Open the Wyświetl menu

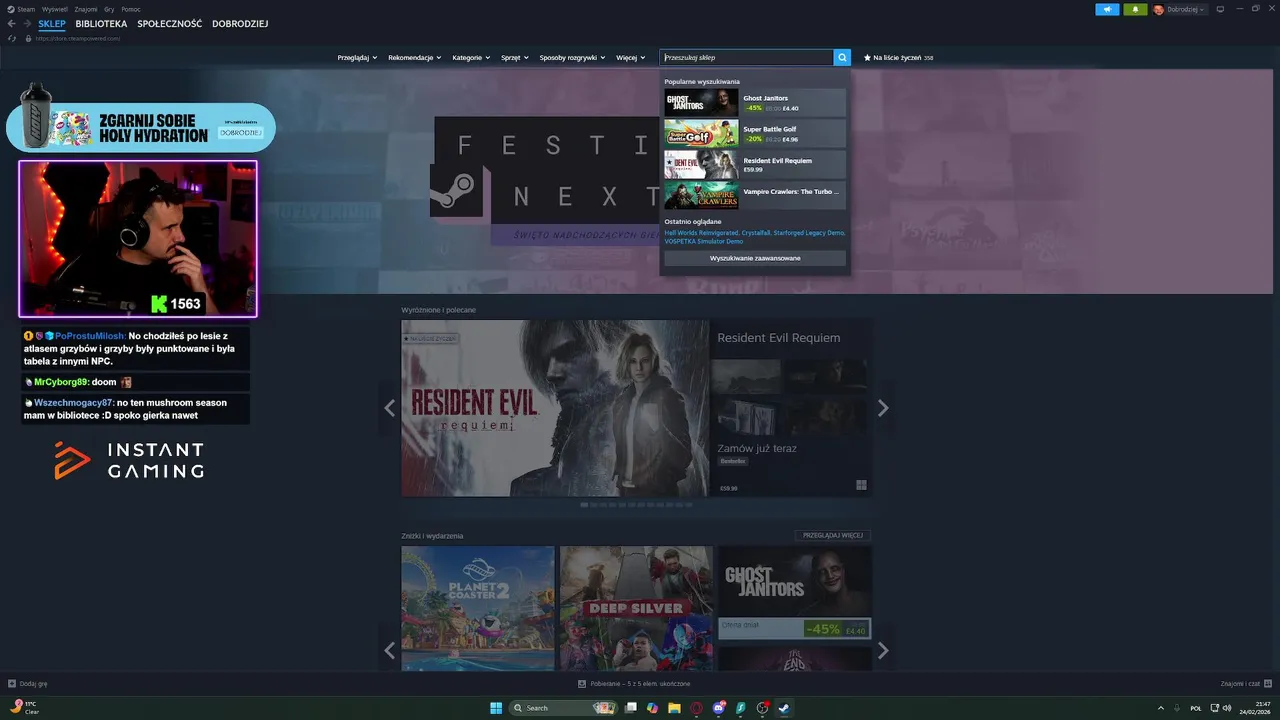click(55, 9)
